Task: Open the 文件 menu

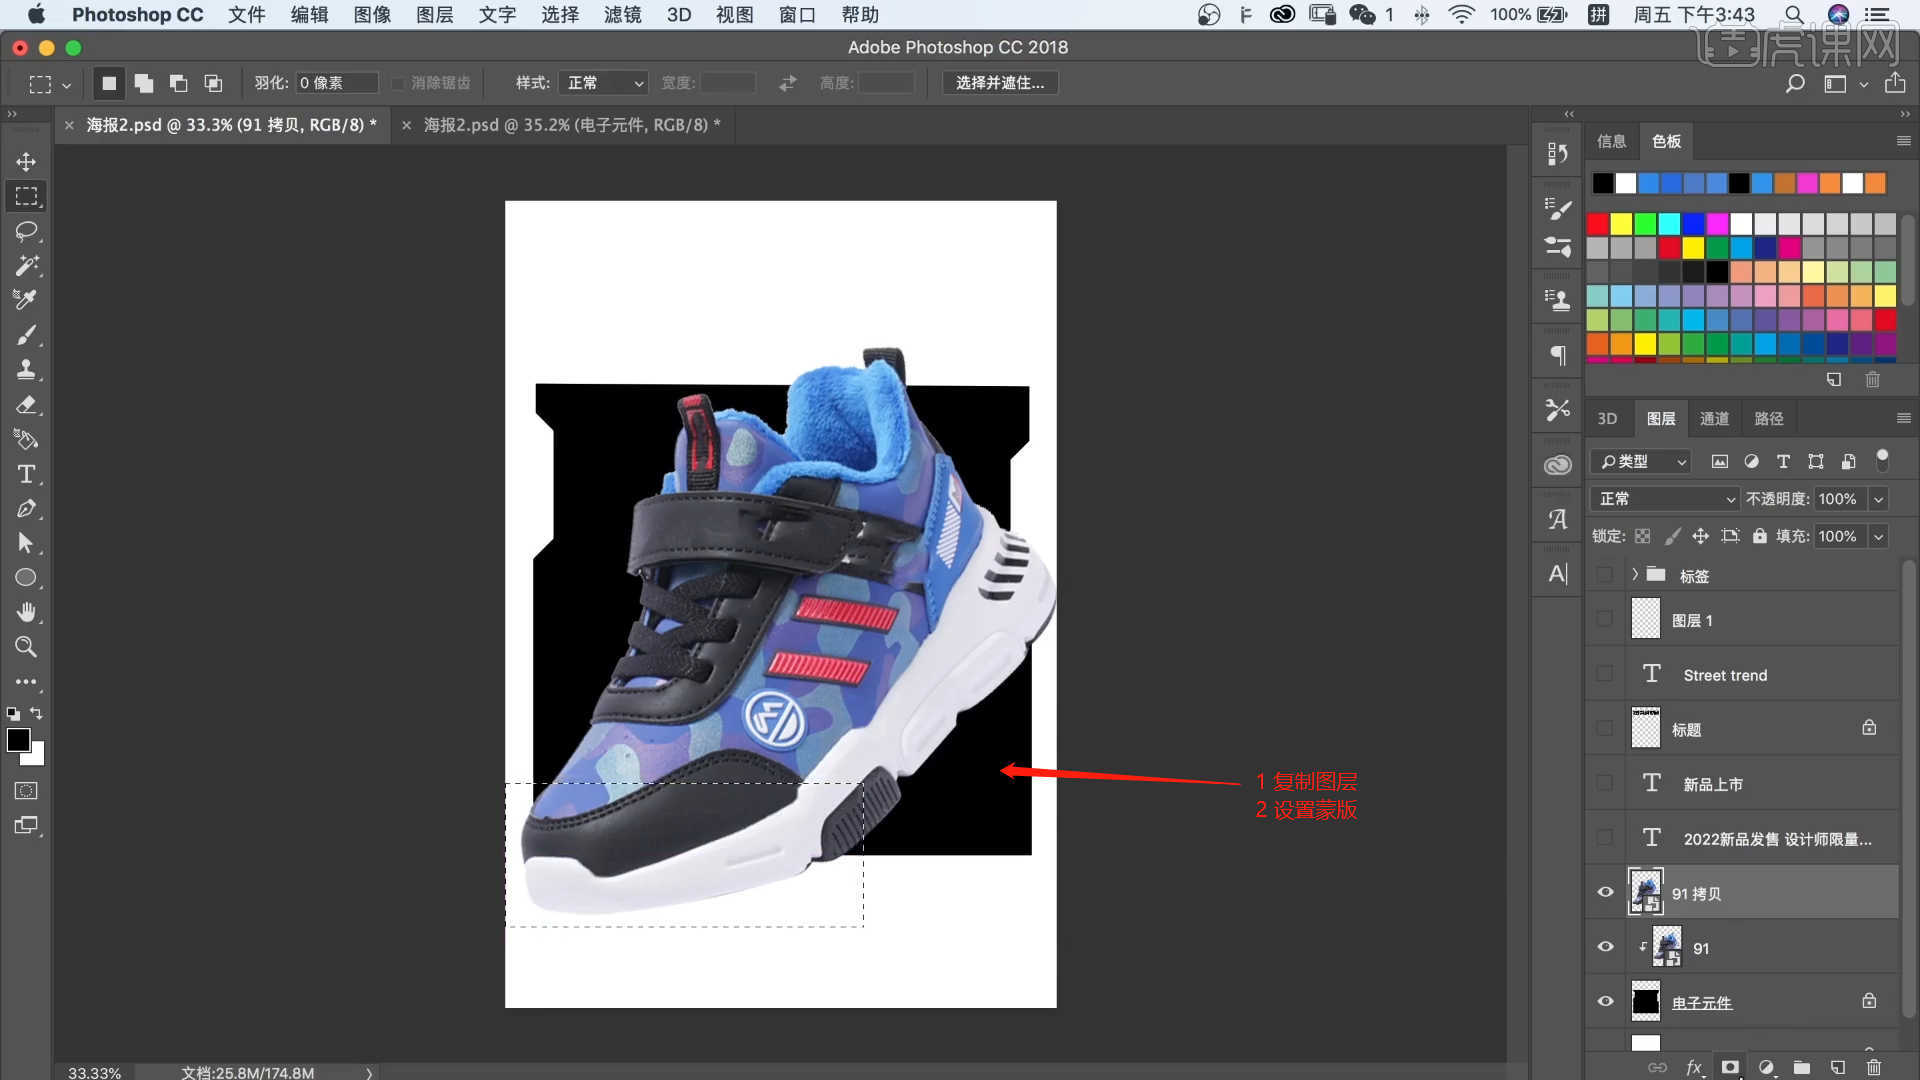Action: click(x=247, y=15)
